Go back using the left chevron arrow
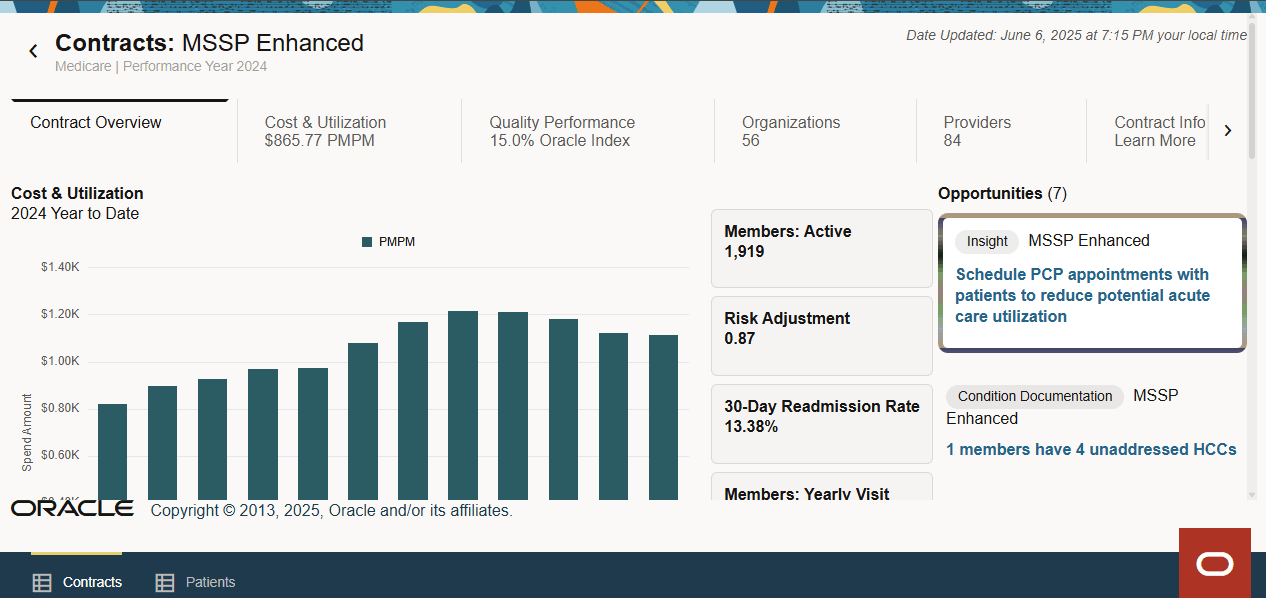 click(33, 51)
